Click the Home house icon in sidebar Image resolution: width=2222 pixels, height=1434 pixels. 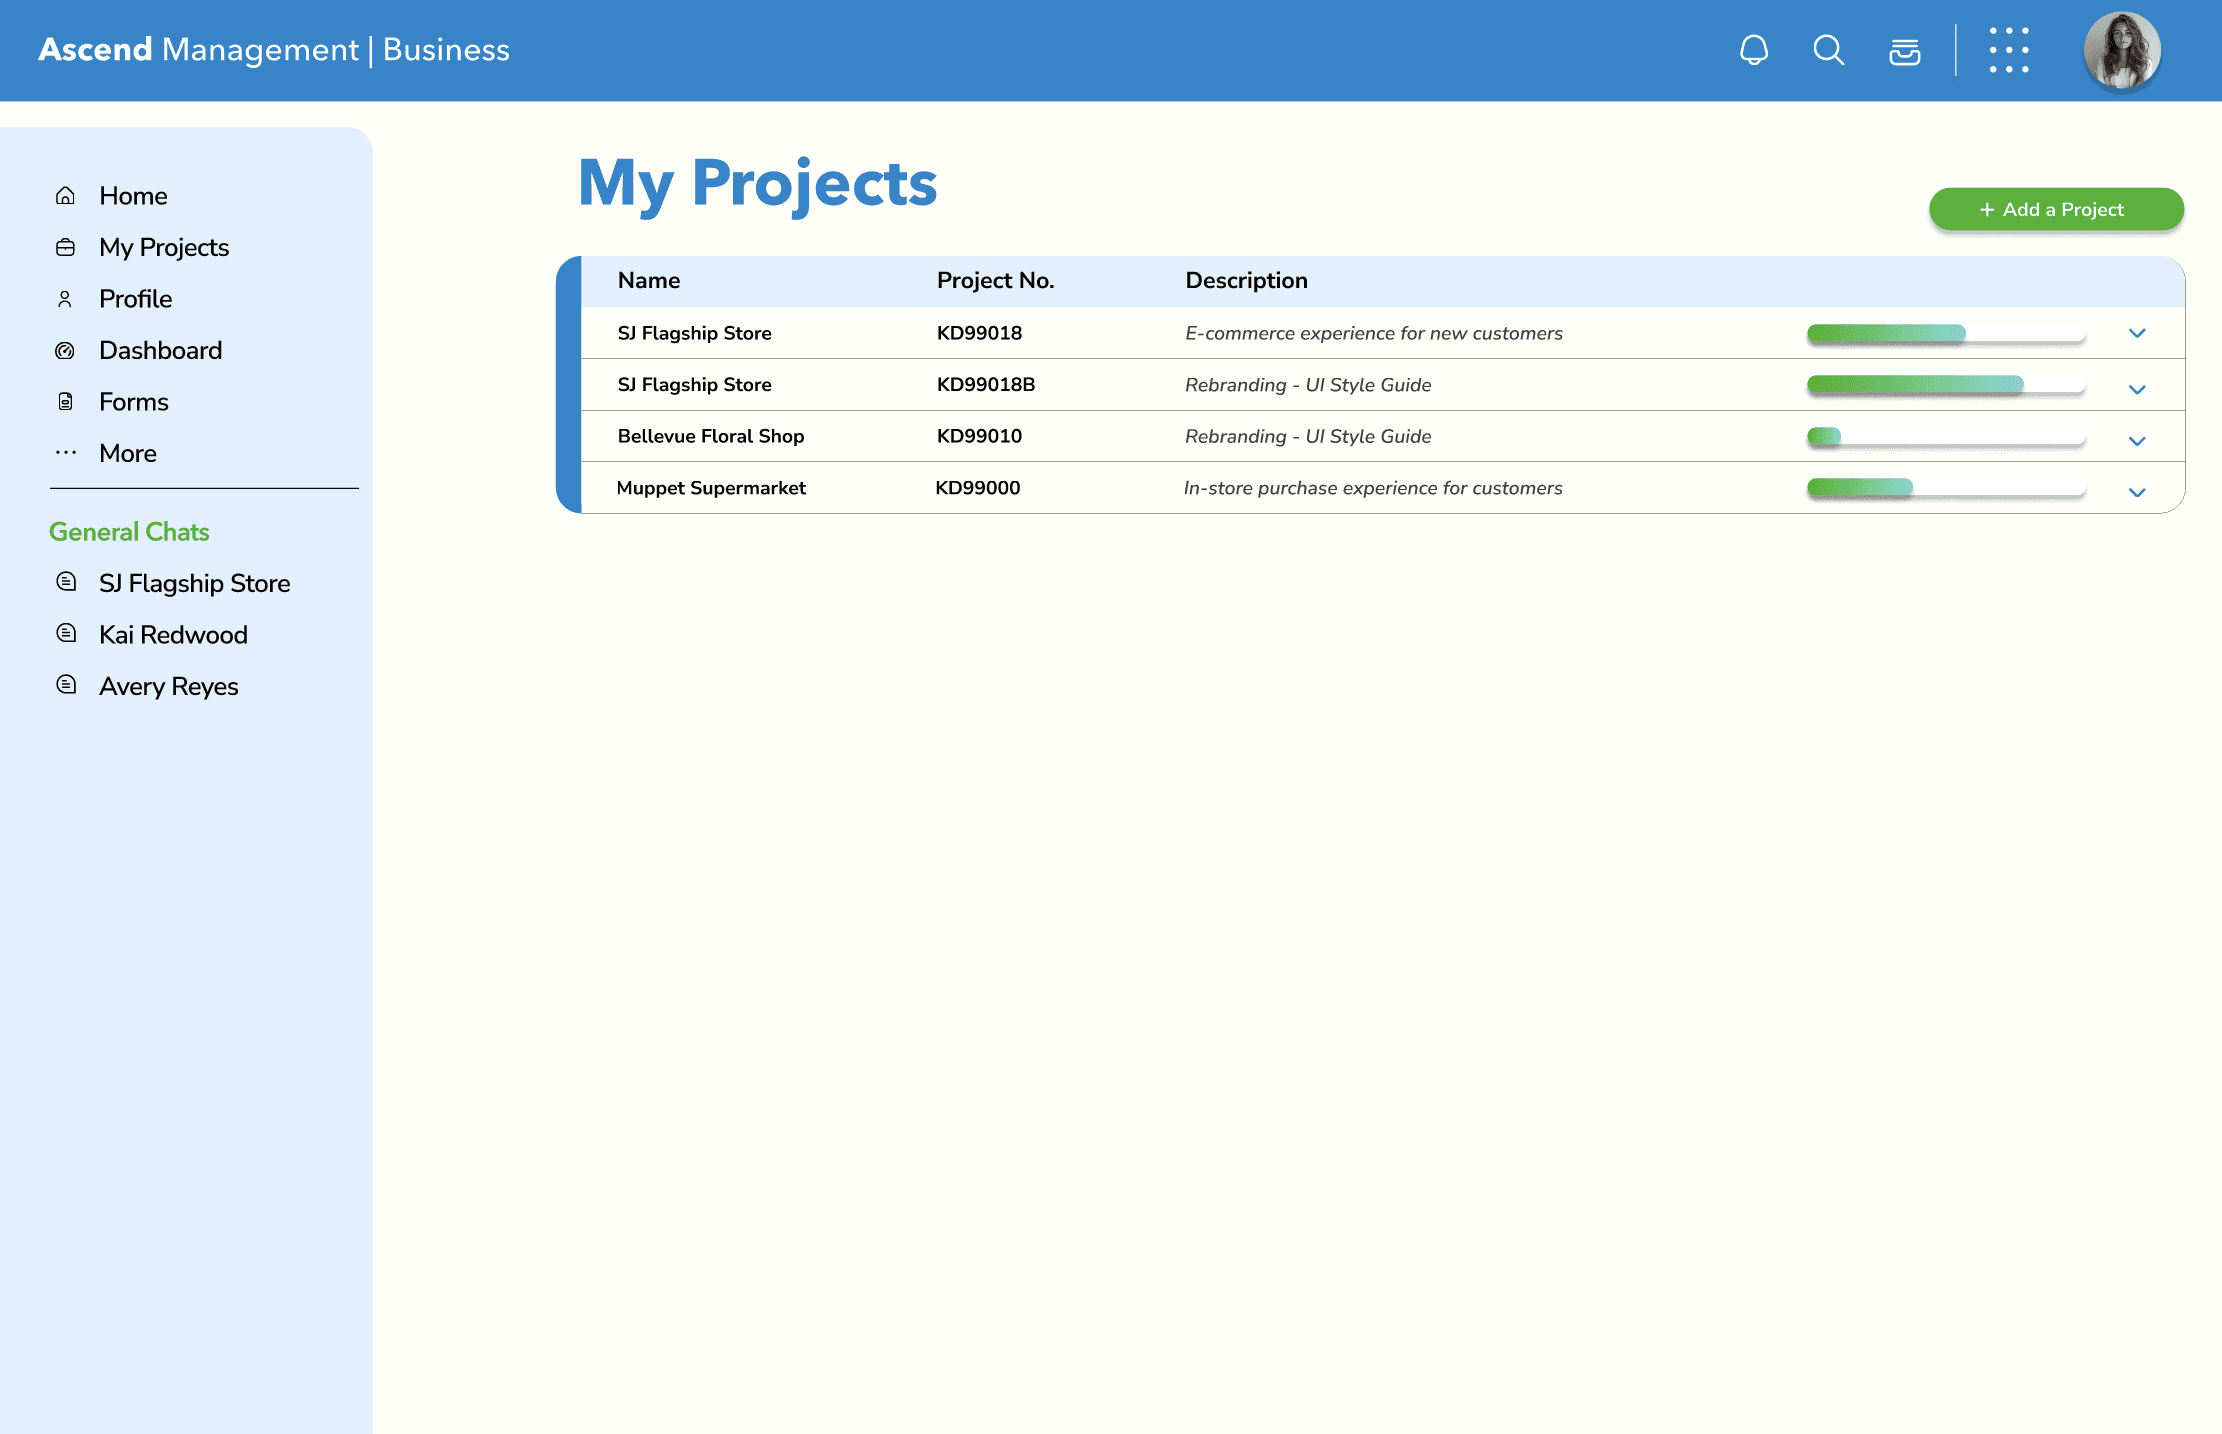pyautogui.click(x=65, y=196)
